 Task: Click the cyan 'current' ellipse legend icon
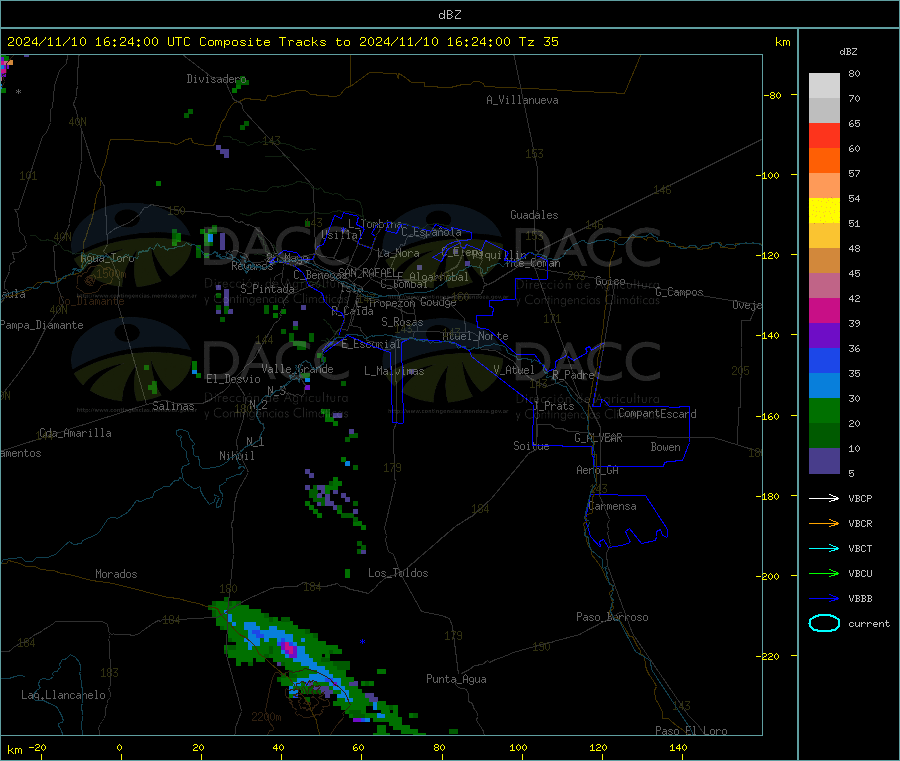click(824, 623)
